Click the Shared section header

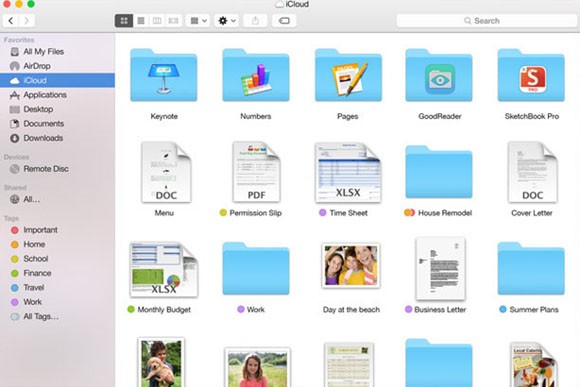coord(15,187)
